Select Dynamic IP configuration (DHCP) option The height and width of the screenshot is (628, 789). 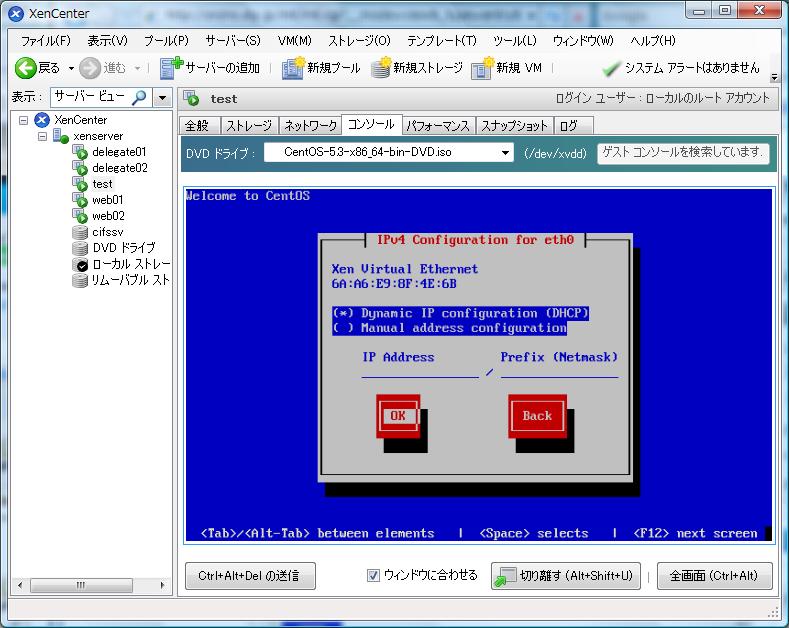point(460,313)
